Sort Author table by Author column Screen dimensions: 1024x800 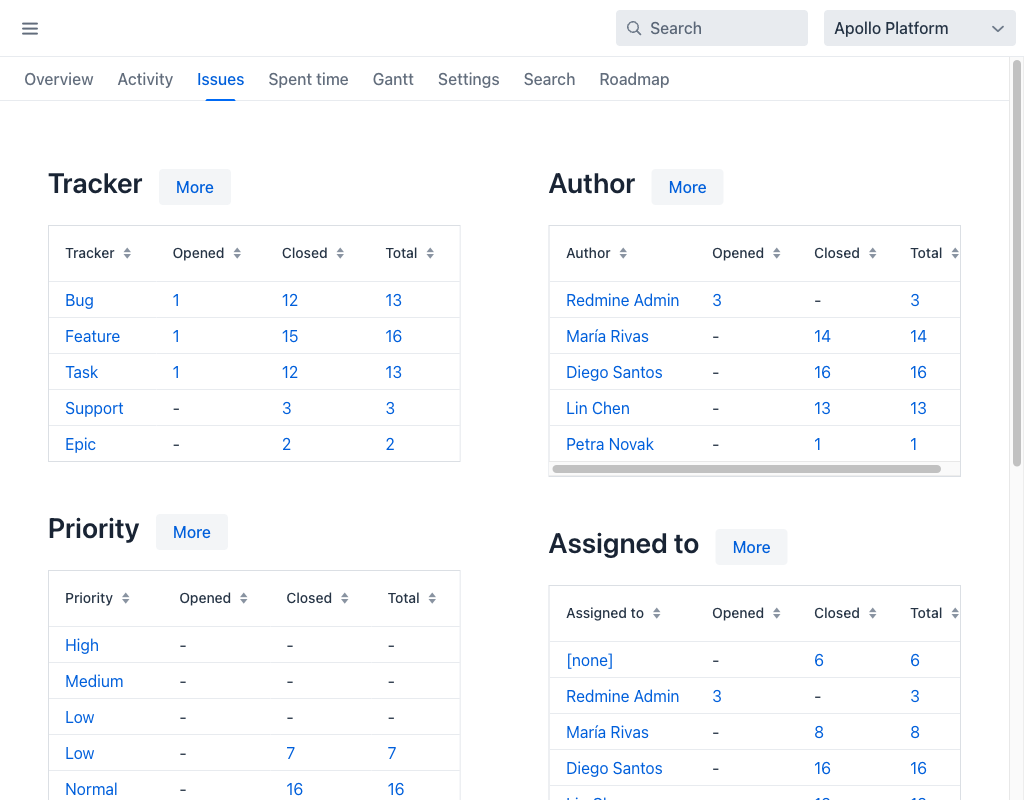tap(596, 253)
